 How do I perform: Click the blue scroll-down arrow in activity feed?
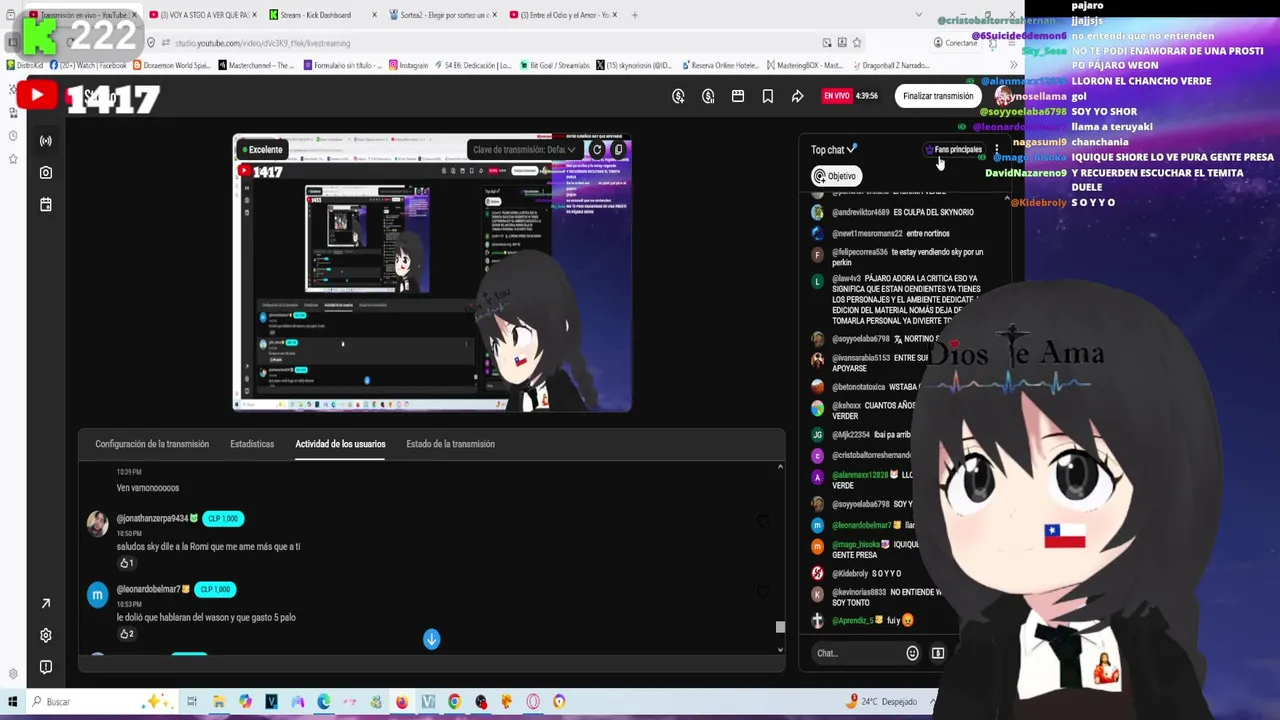pos(431,639)
